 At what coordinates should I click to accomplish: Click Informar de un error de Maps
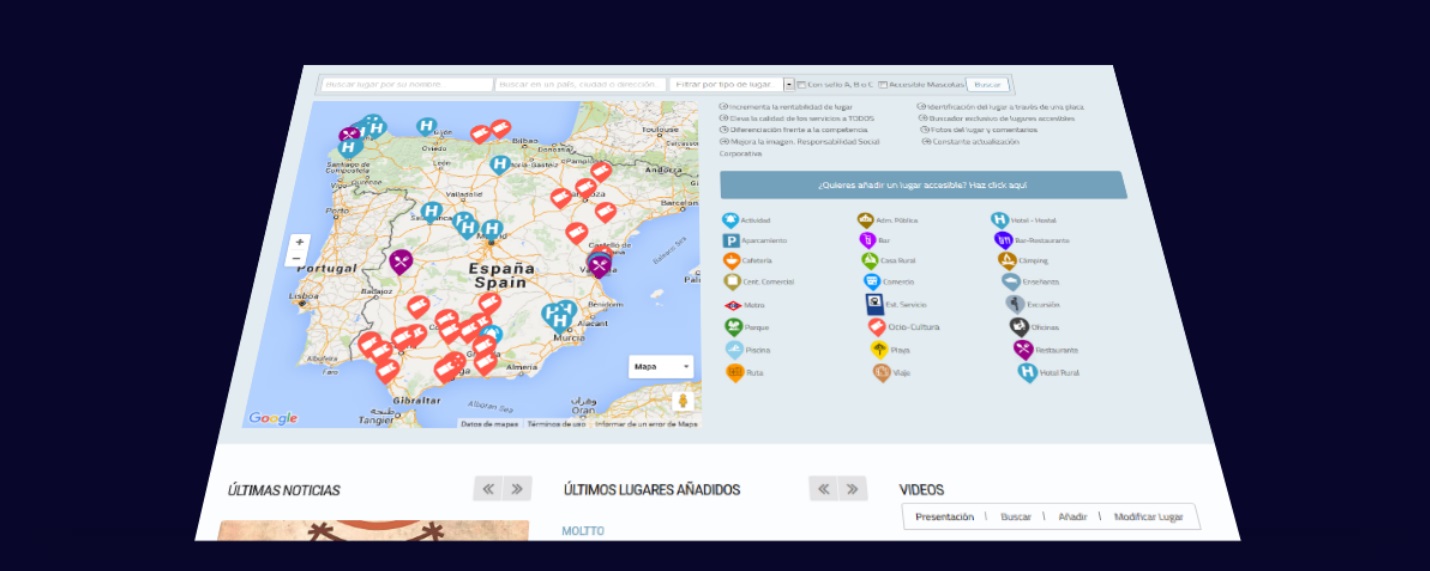click(646, 424)
